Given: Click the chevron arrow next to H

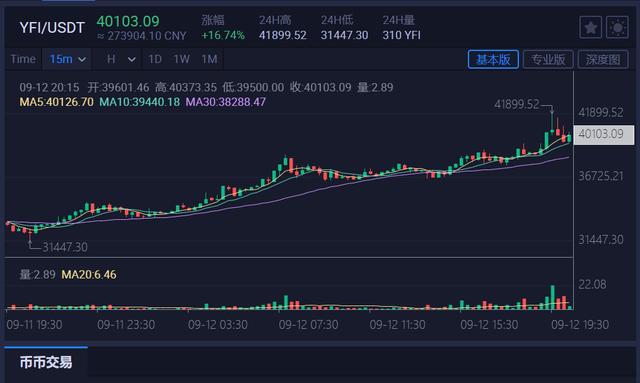Looking at the screenshot, I should [131, 60].
